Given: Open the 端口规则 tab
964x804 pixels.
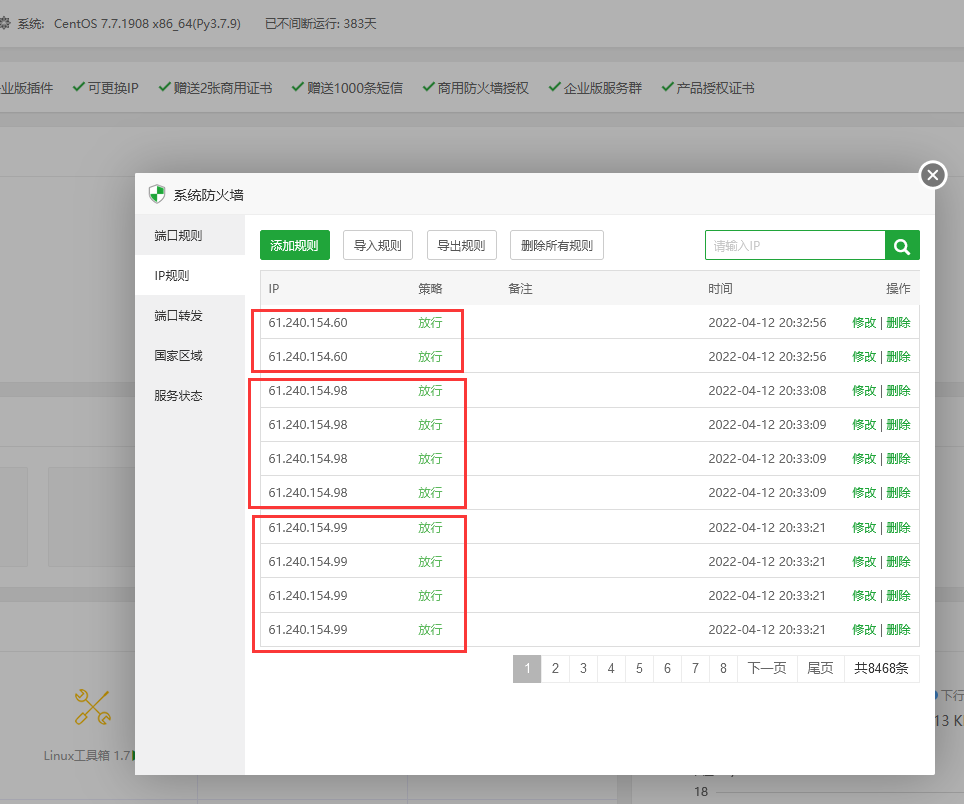Looking at the screenshot, I should click(190, 235).
